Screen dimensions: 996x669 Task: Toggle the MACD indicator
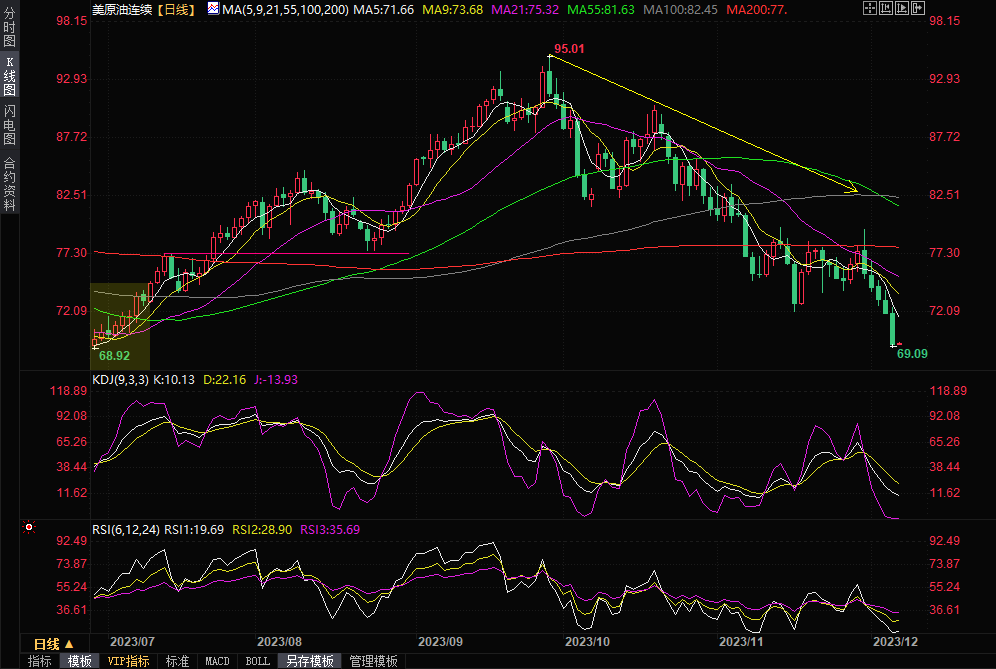click(x=217, y=661)
